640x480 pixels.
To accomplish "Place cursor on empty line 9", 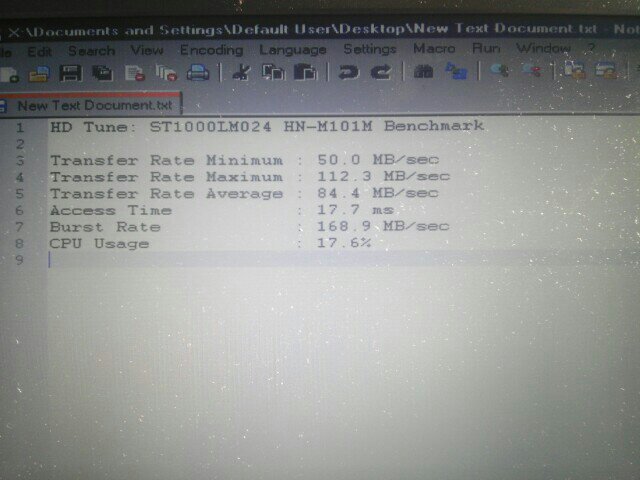I will [343, 260].
